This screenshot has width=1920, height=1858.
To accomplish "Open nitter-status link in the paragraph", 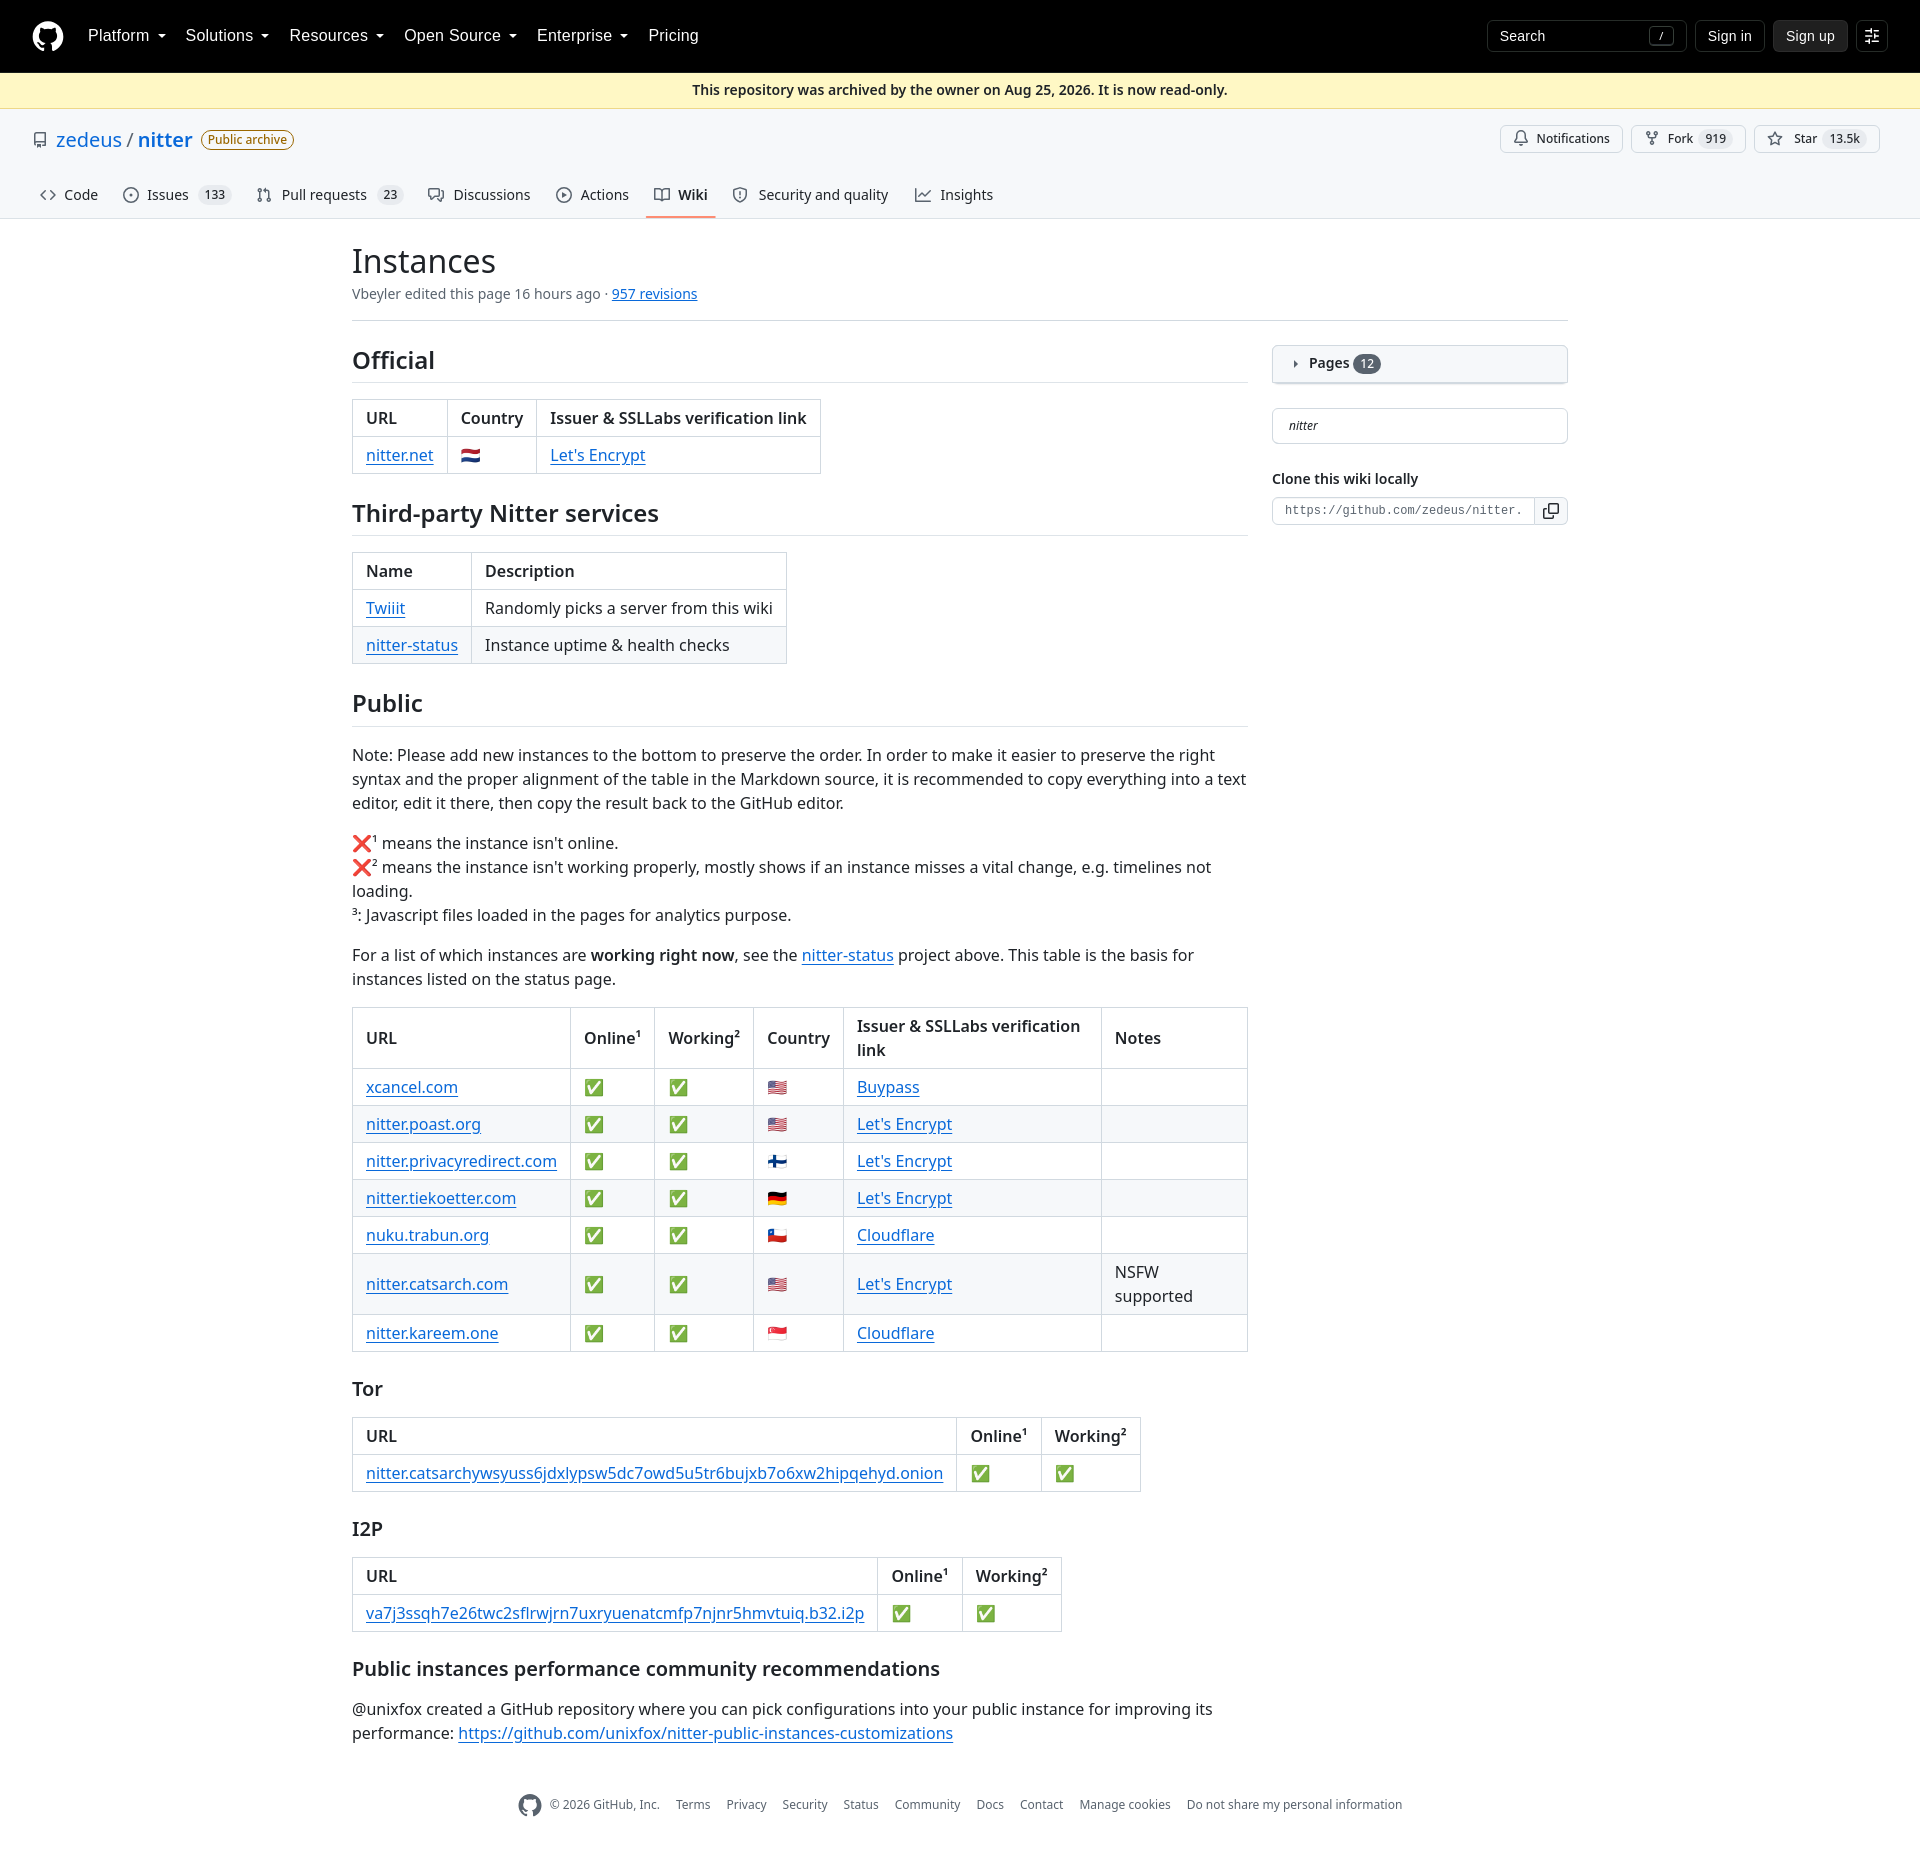I will click(x=847, y=956).
